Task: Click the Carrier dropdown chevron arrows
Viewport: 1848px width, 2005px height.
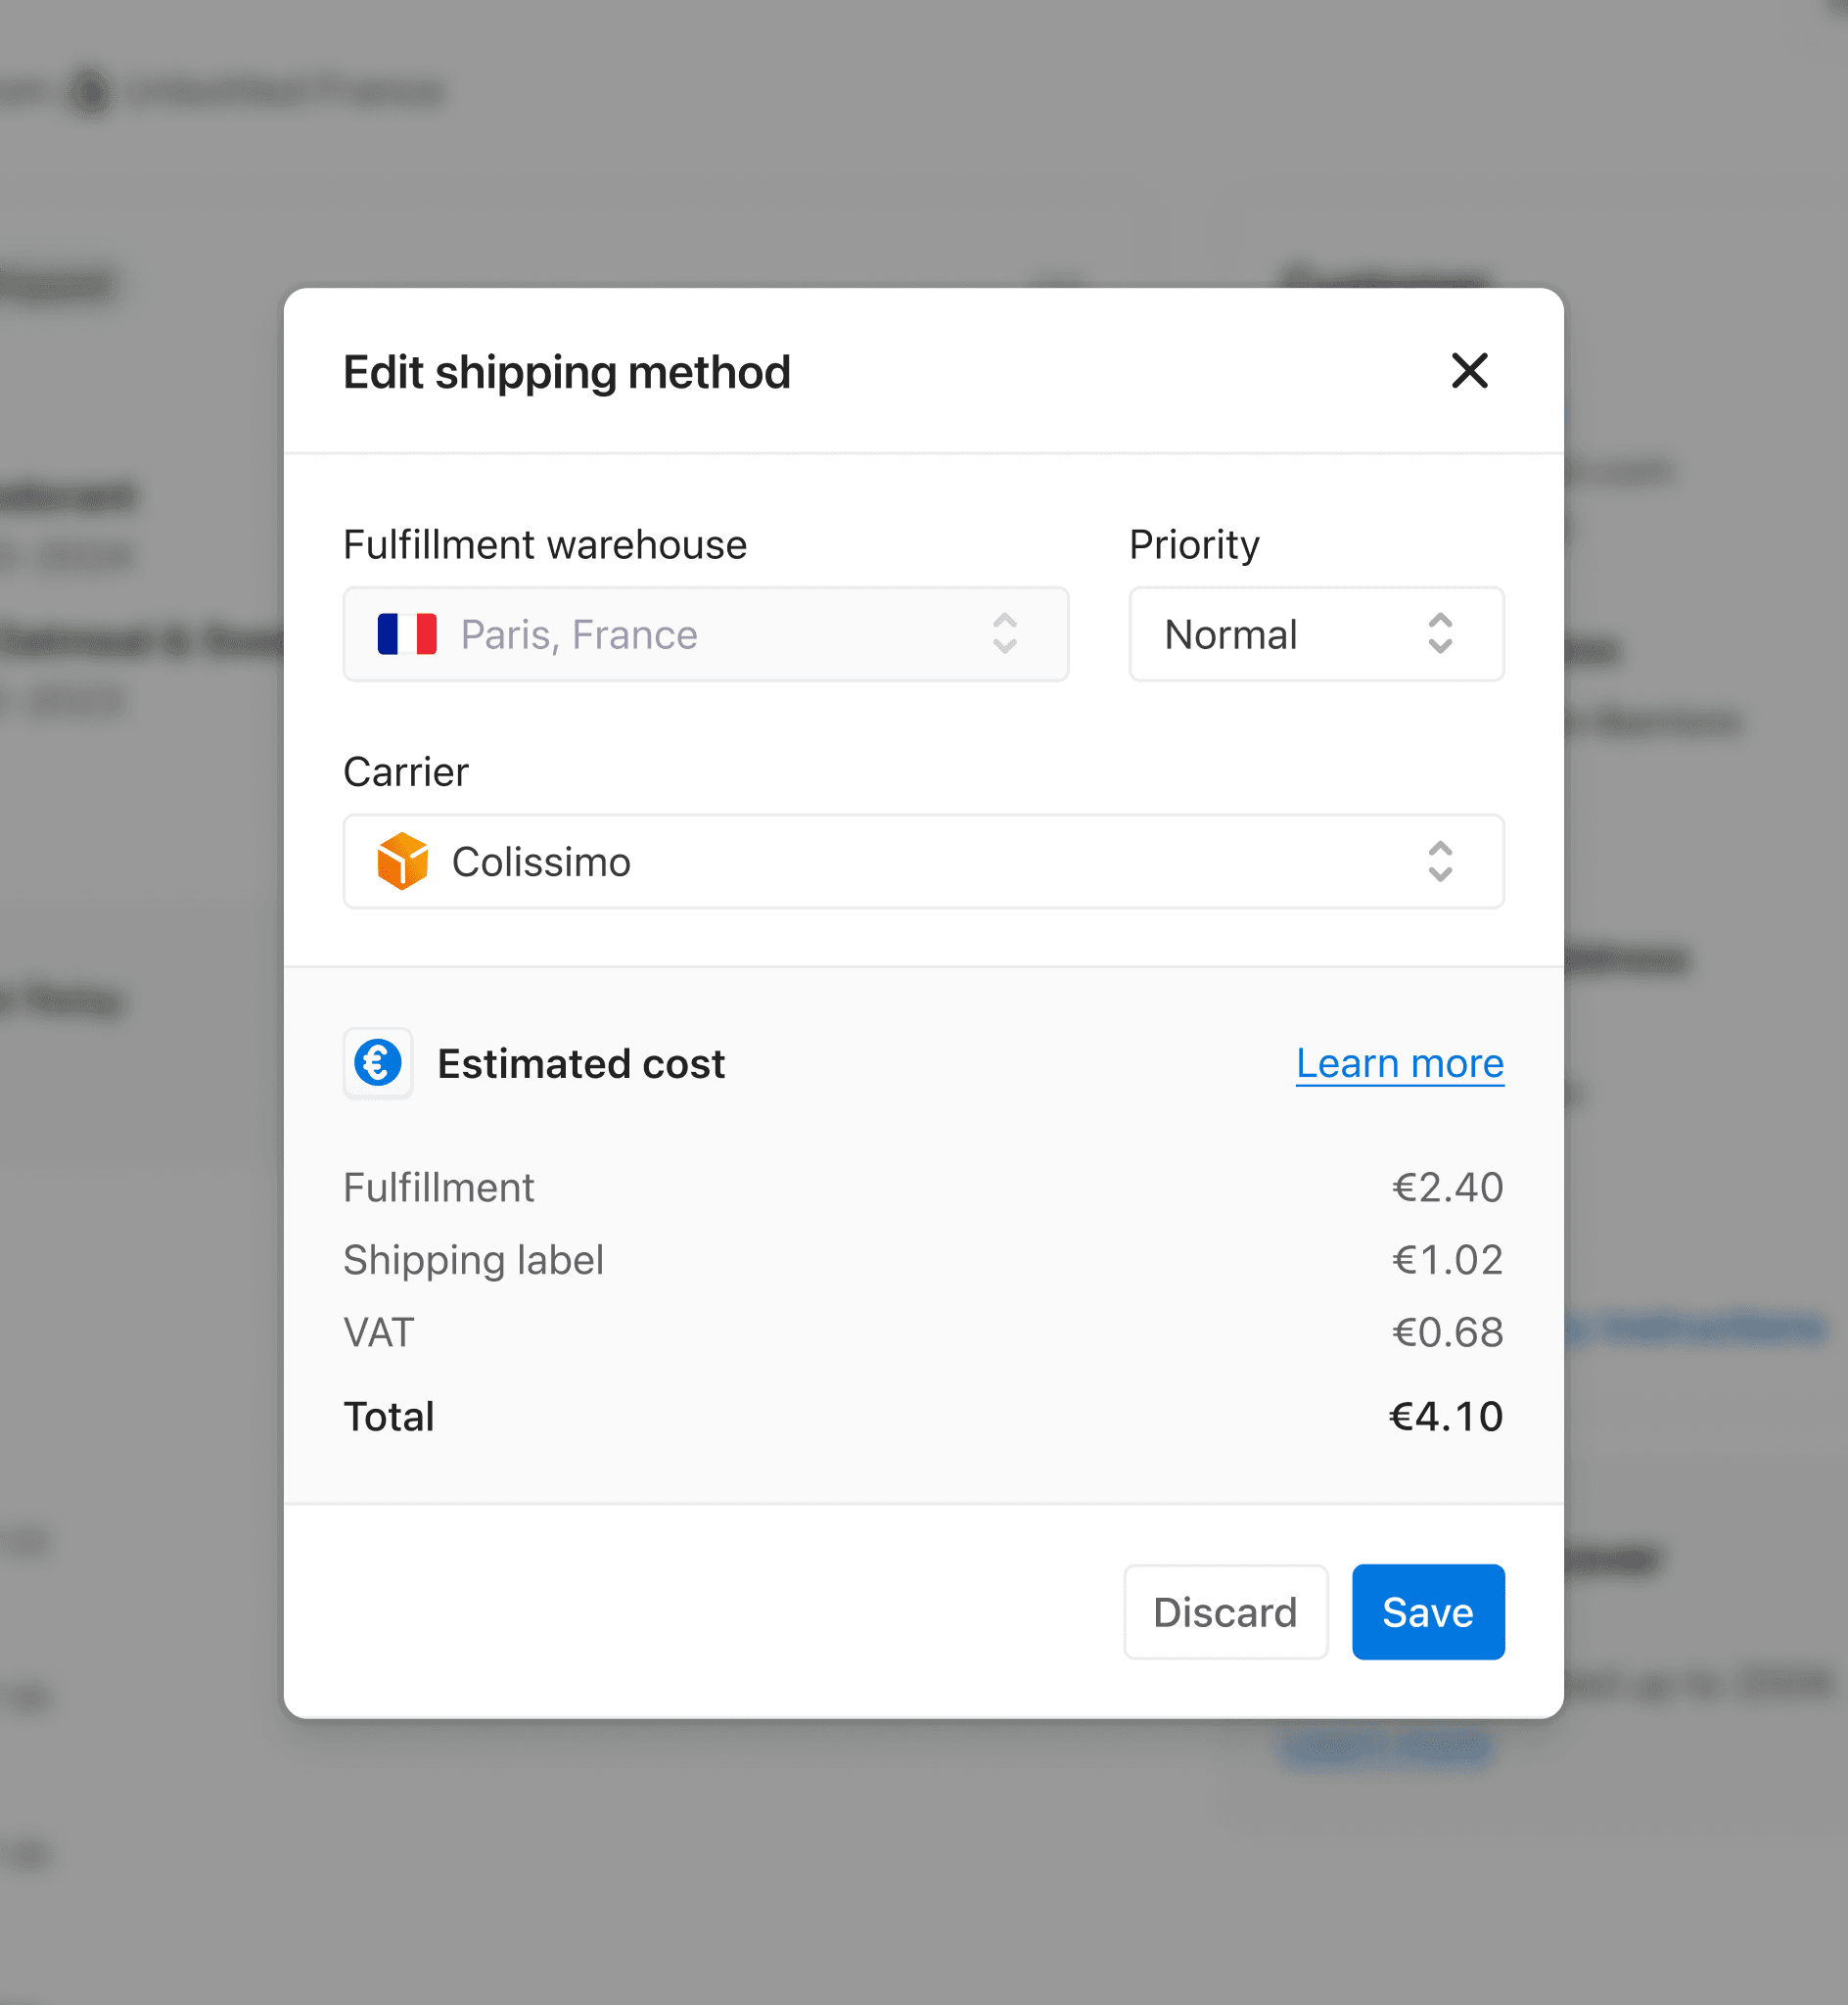Action: (x=1440, y=861)
